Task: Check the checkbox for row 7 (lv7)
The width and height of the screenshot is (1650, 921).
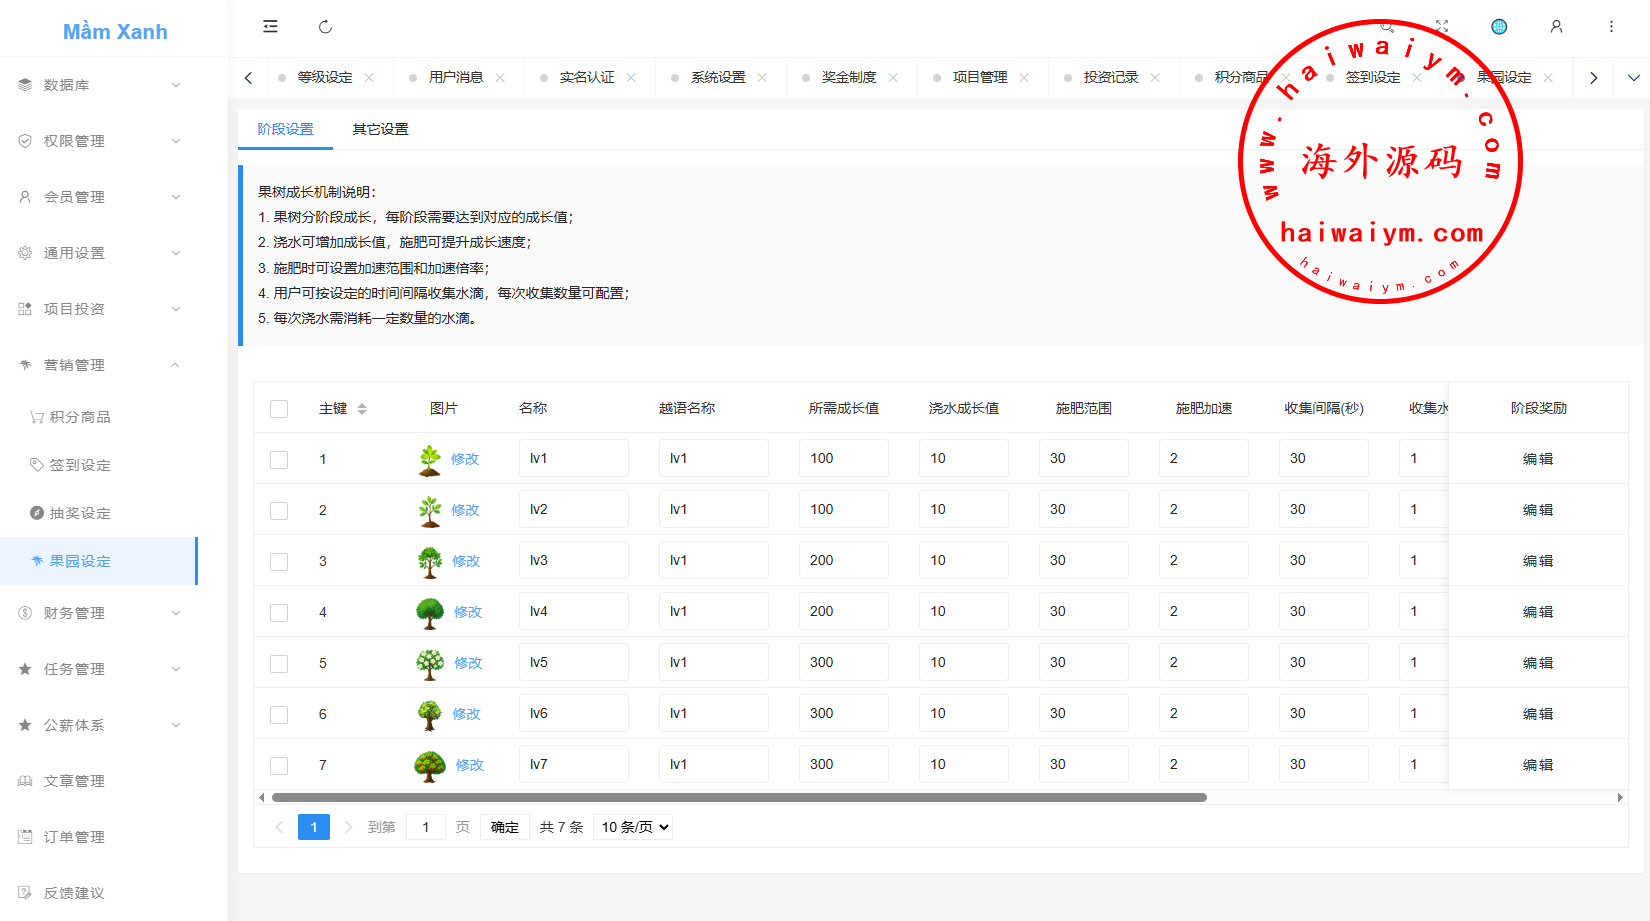Action: [x=279, y=766]
